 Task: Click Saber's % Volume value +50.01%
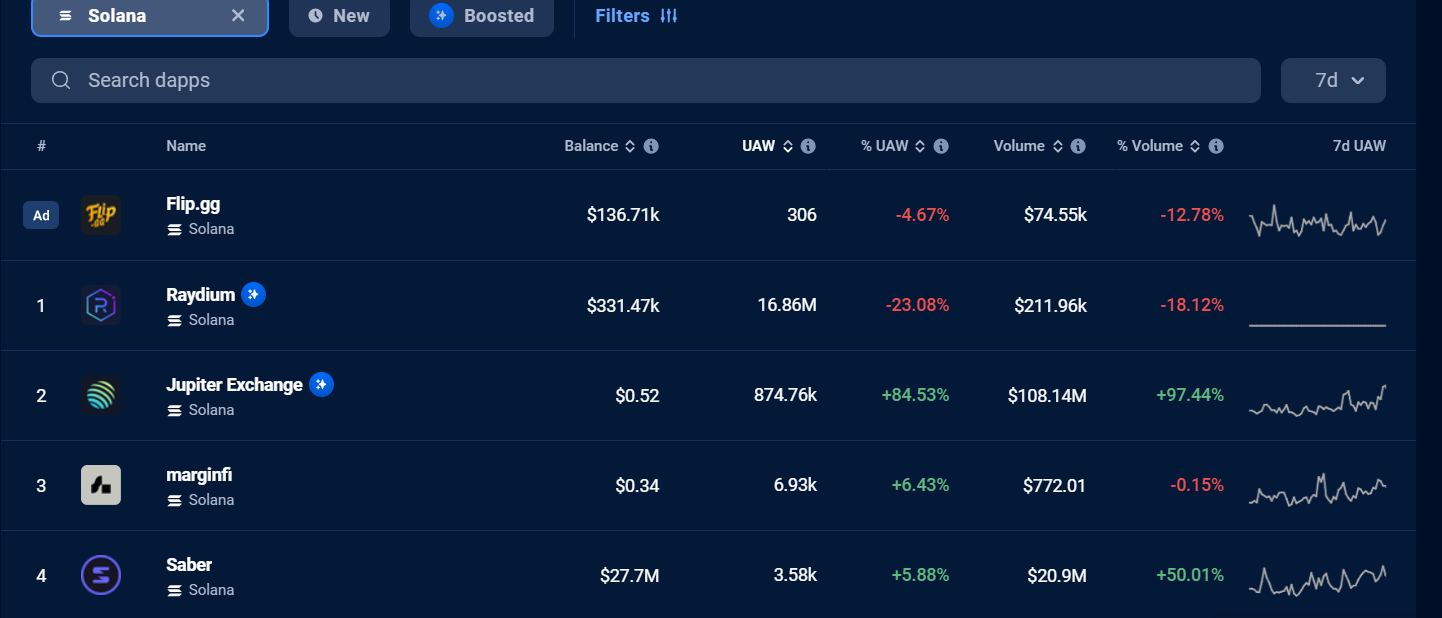[x=1190, y=575]
